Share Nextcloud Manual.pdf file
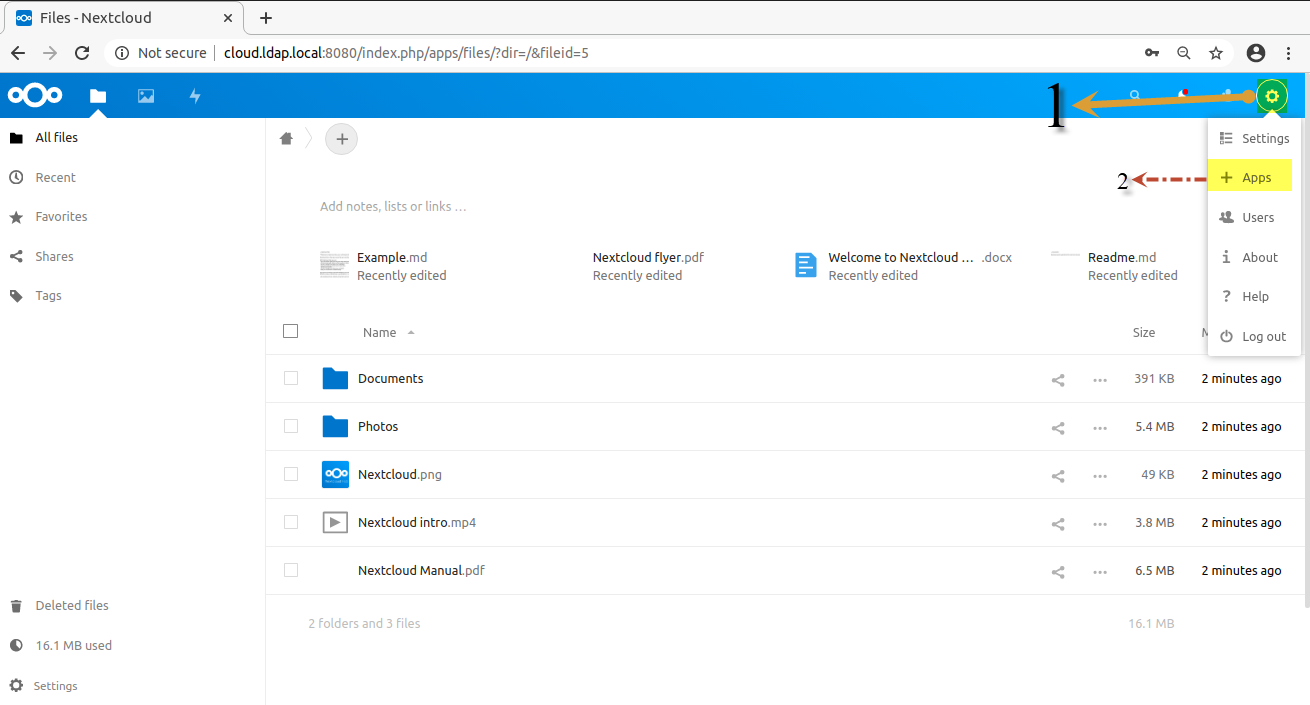The height and width of the screenshot is (705, 1310). point(1058,571)
